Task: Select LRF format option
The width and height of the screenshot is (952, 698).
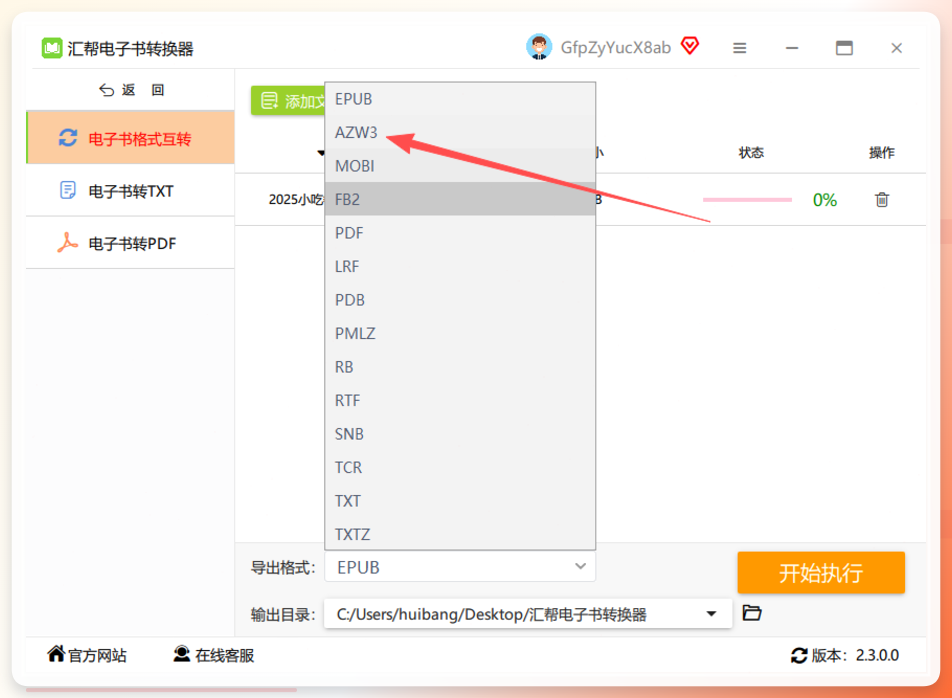Action: click(460, 266)
